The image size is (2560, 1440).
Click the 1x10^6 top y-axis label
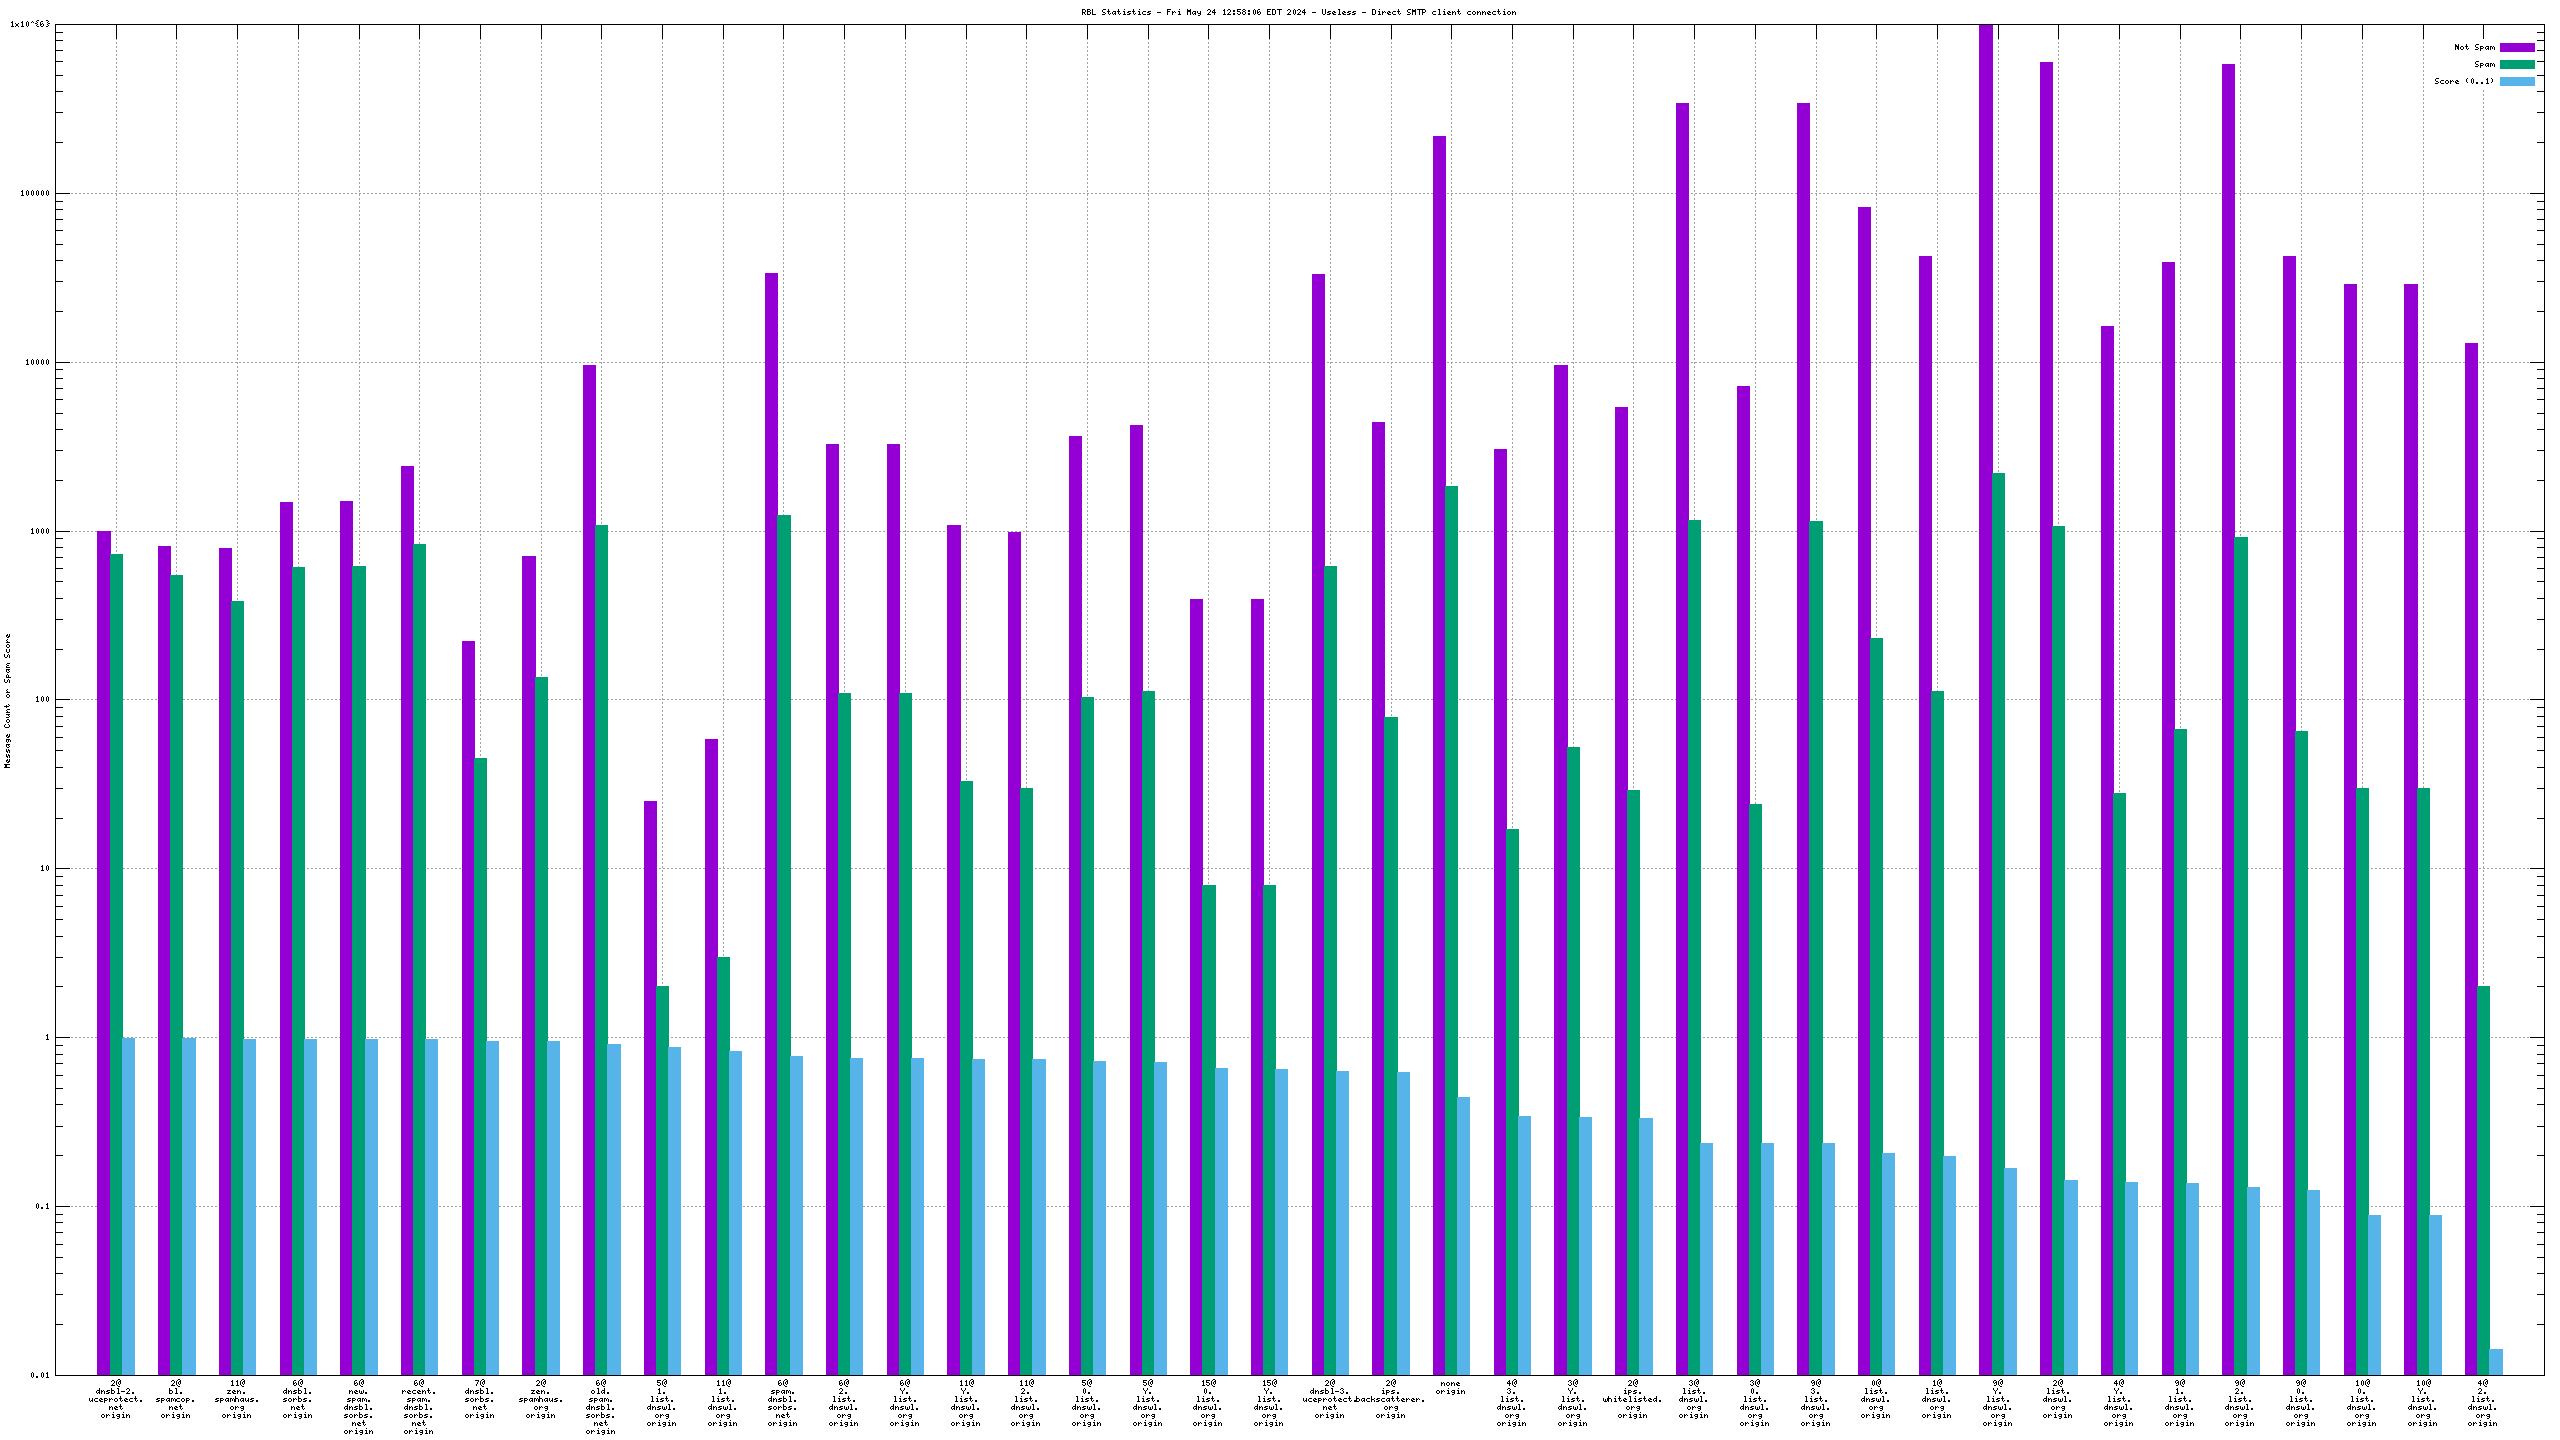click(x=29, y=24)
